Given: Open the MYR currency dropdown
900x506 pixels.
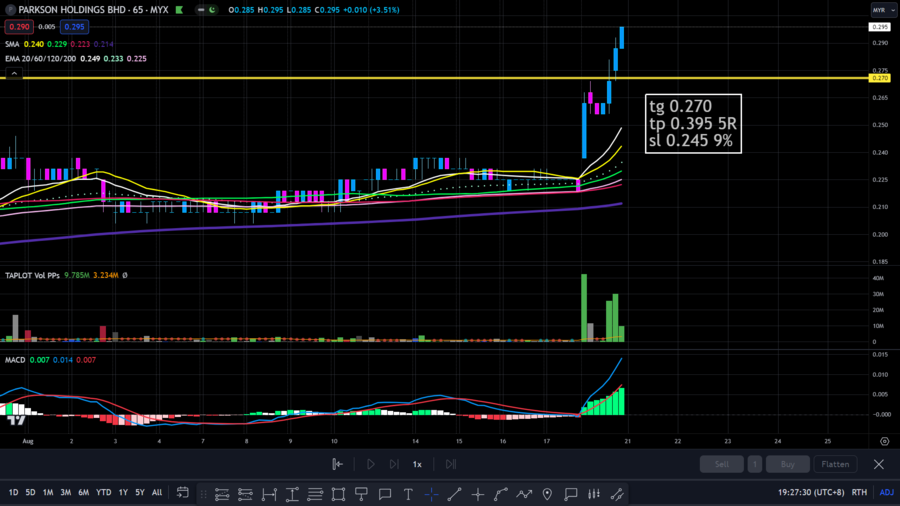Looking at the screenshot, I should pos(883,10).
